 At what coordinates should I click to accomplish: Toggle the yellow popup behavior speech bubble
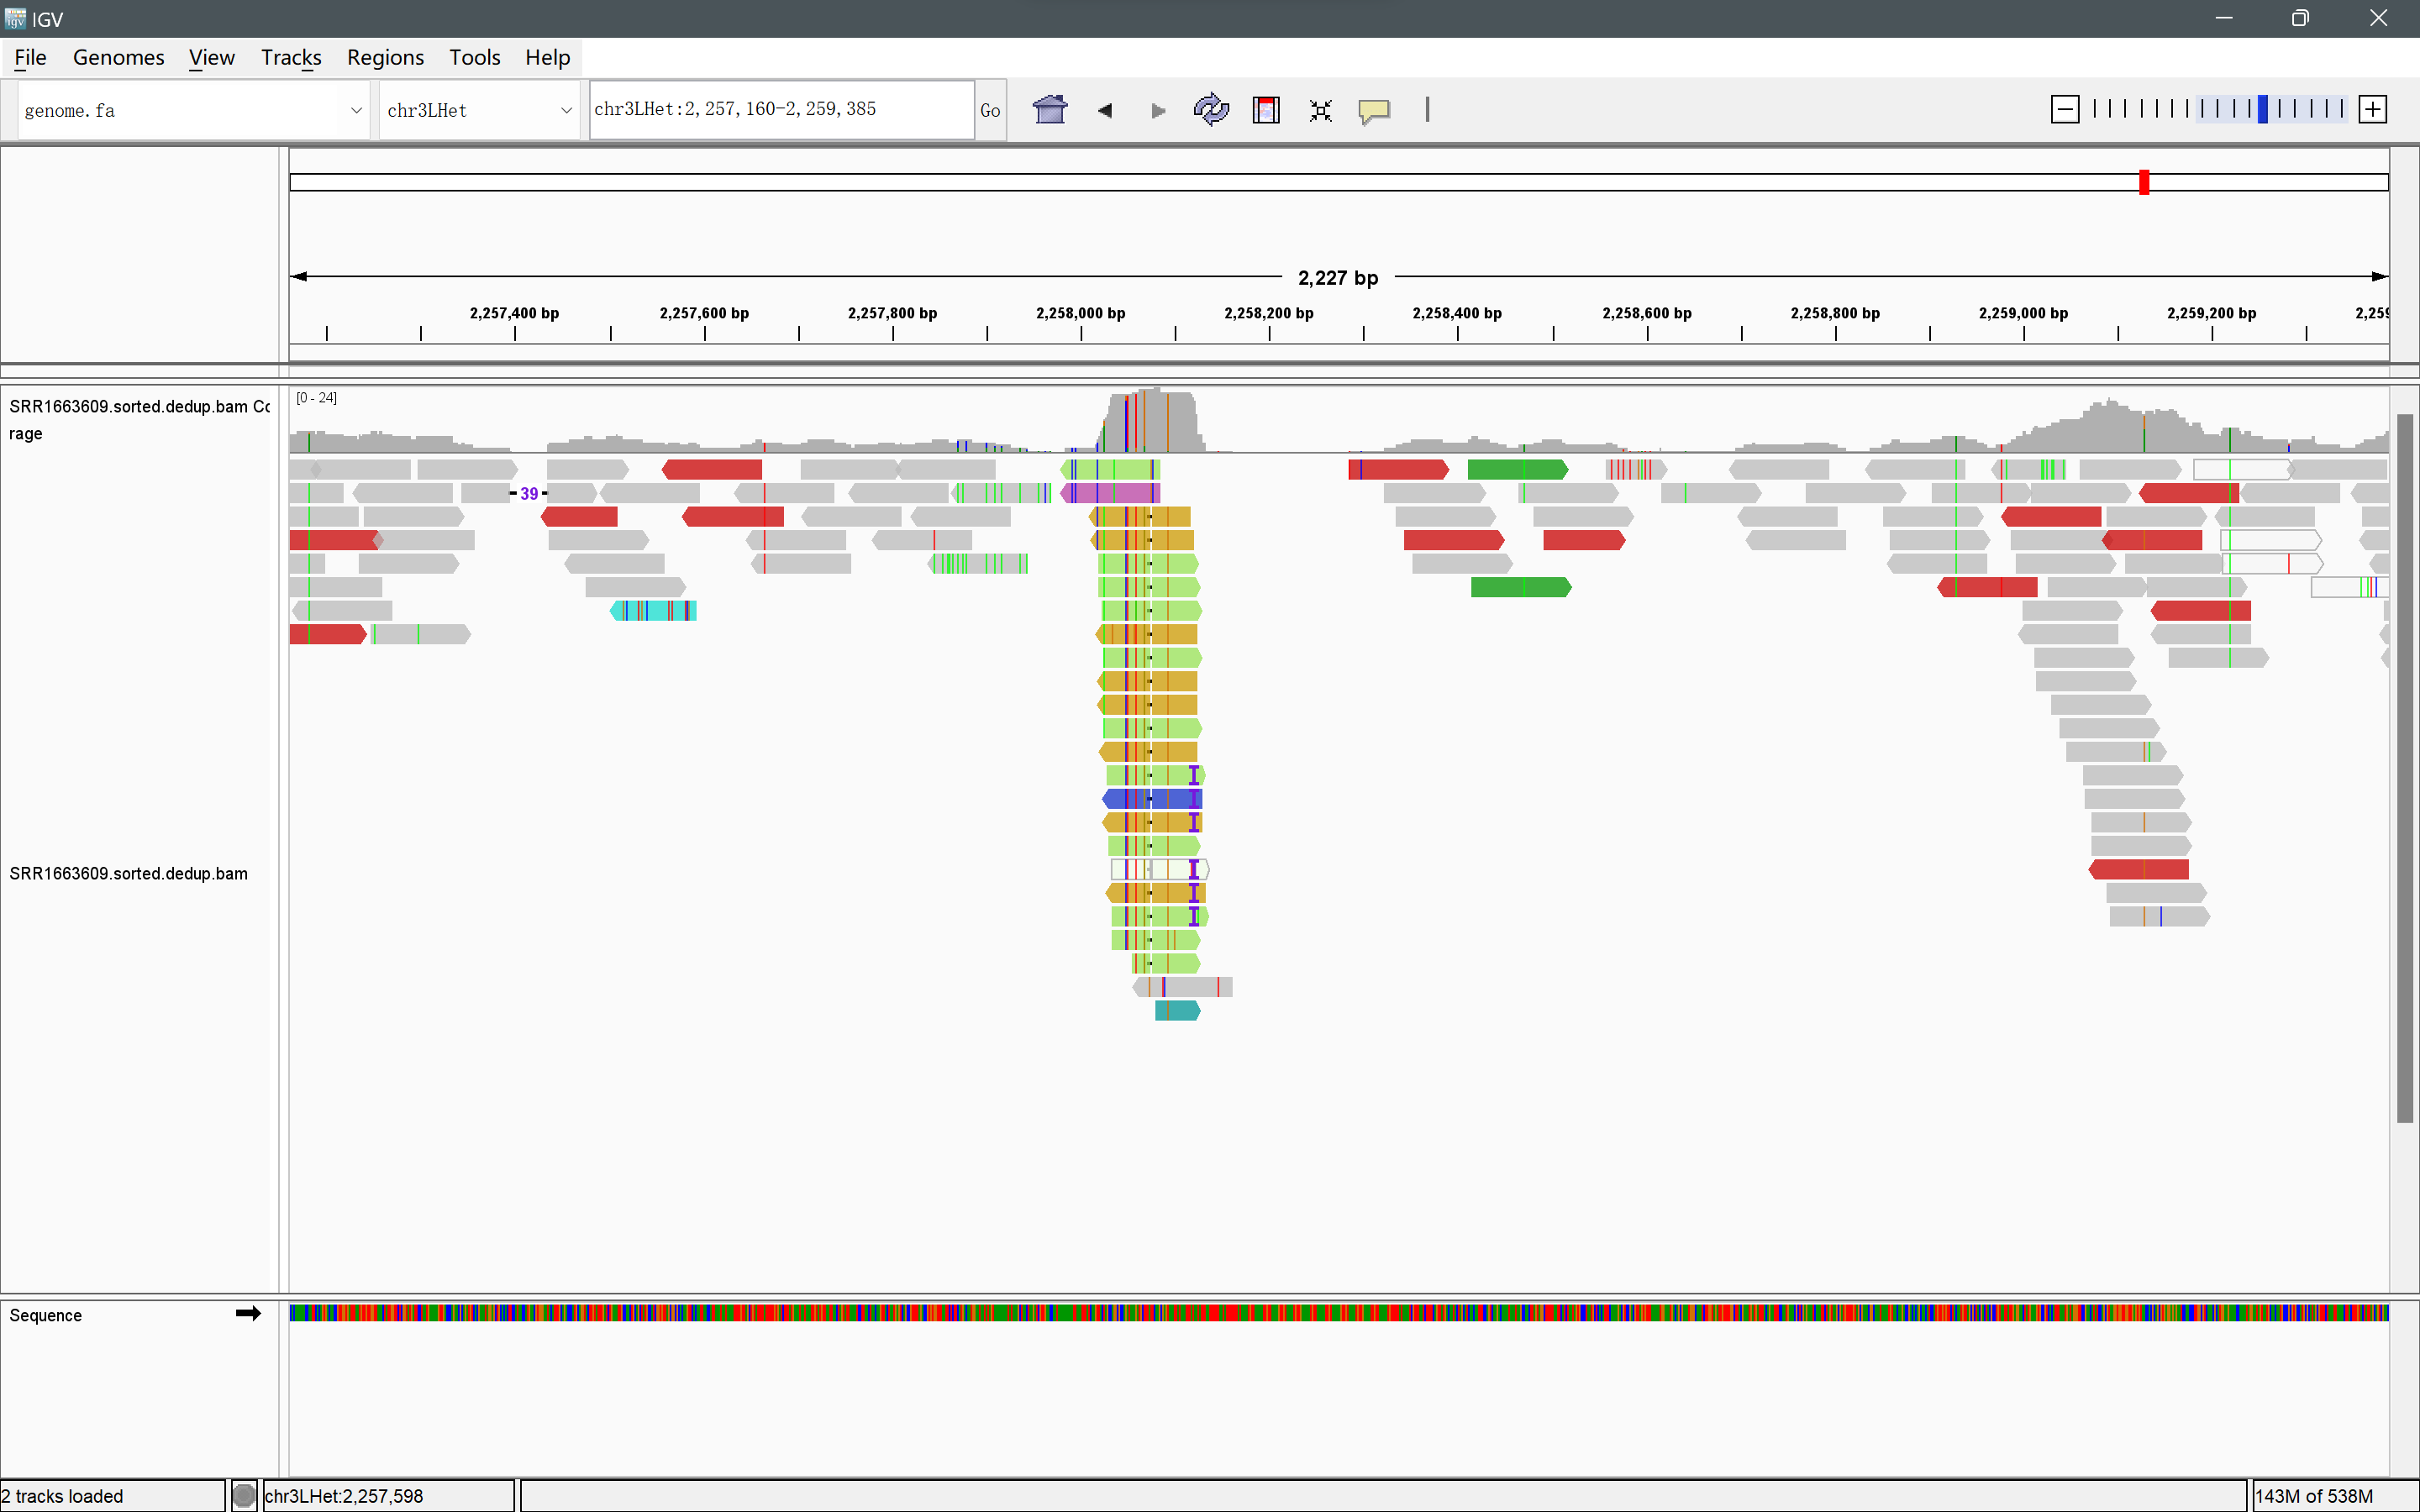click(1374, 110)
